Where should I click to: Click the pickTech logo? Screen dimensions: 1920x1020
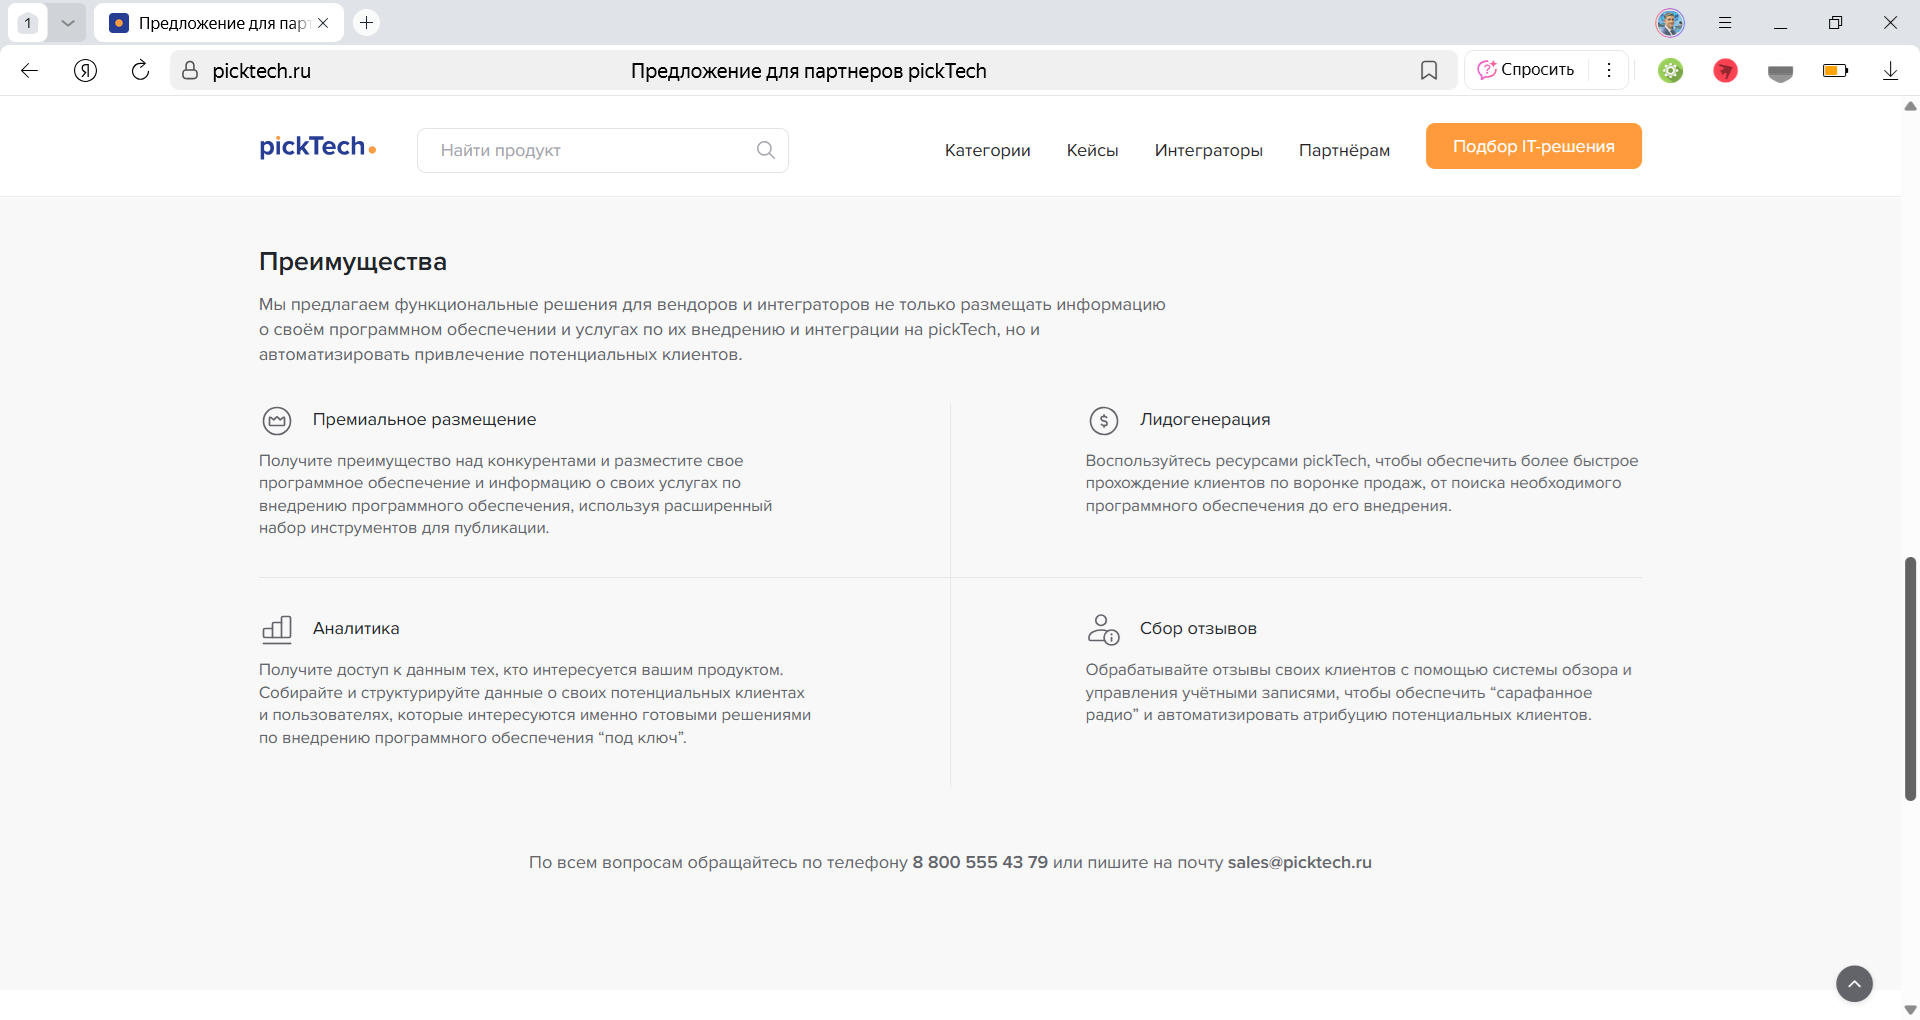coord(317,146)
